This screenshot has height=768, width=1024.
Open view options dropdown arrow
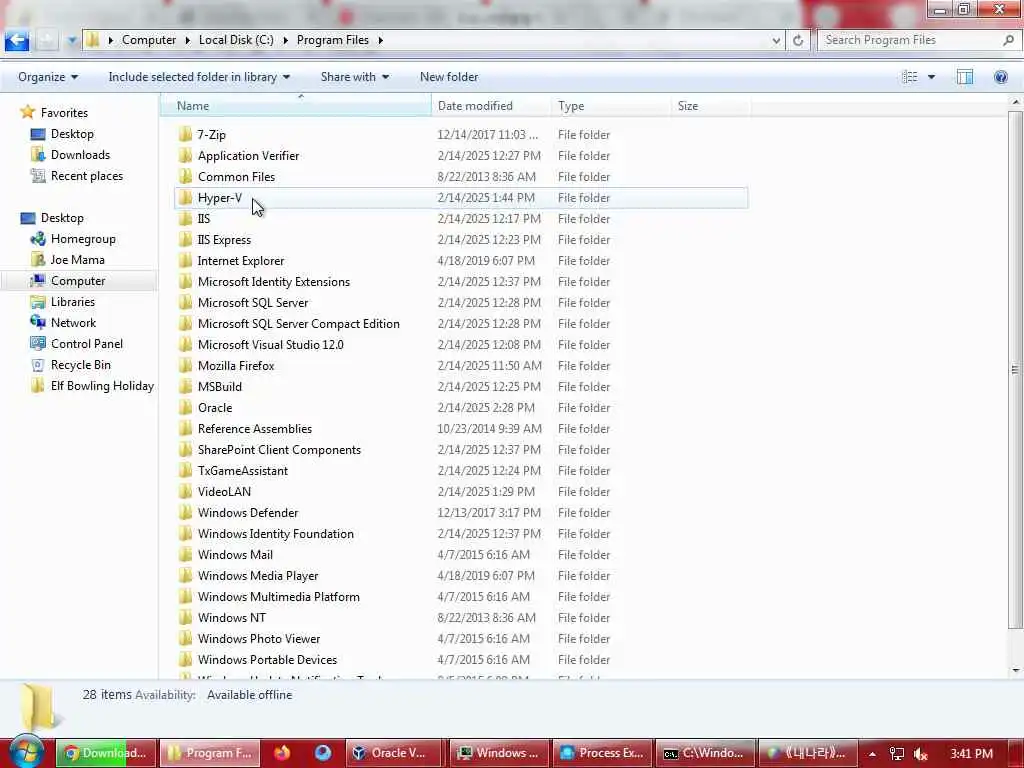click(931, 77)
